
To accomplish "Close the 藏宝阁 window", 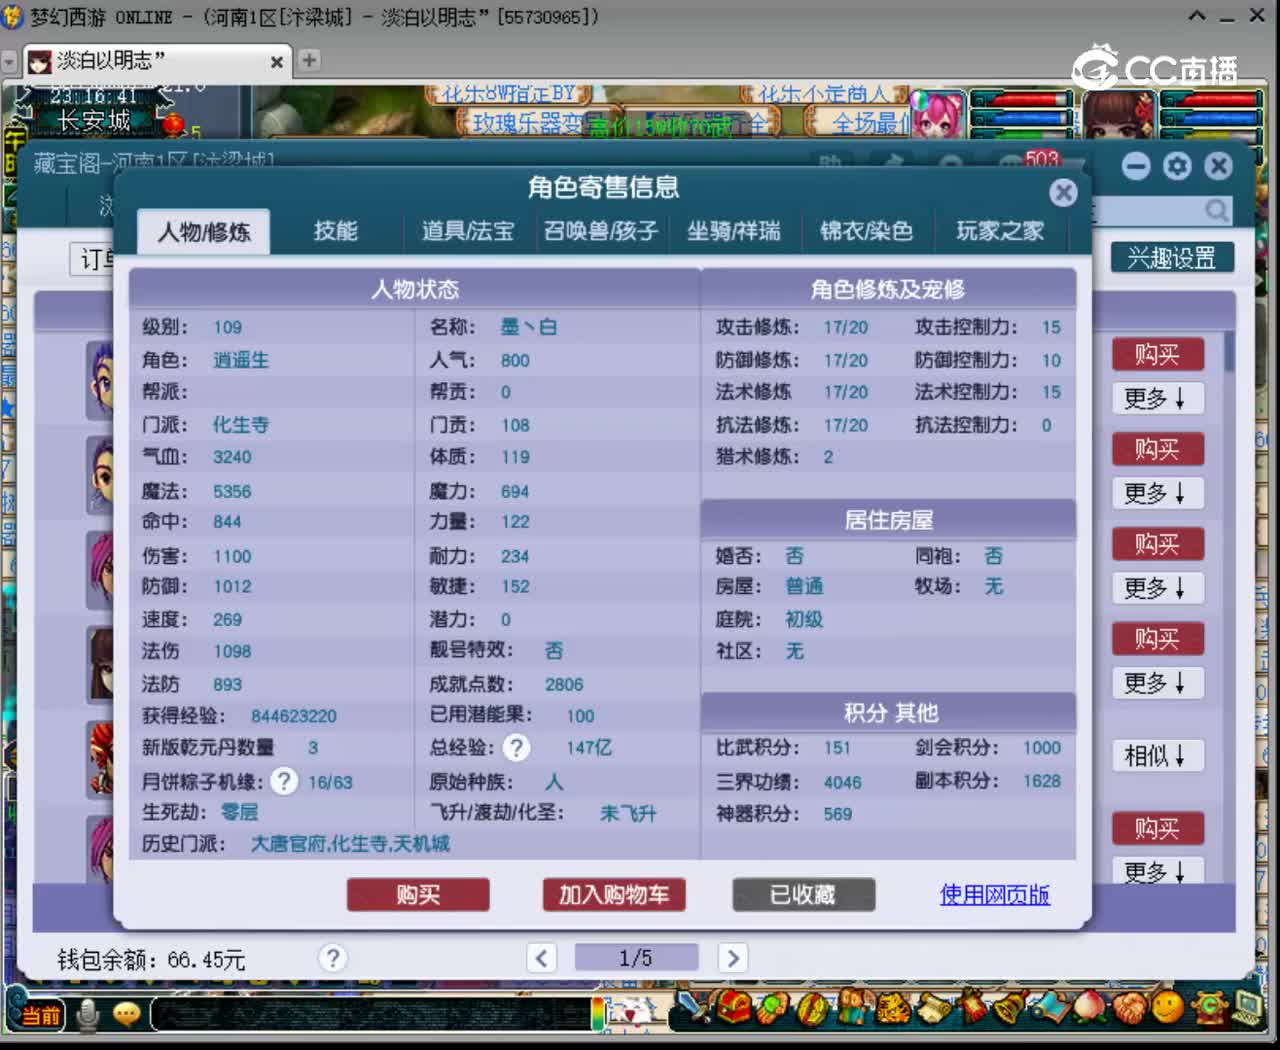I will (1218, 166).
